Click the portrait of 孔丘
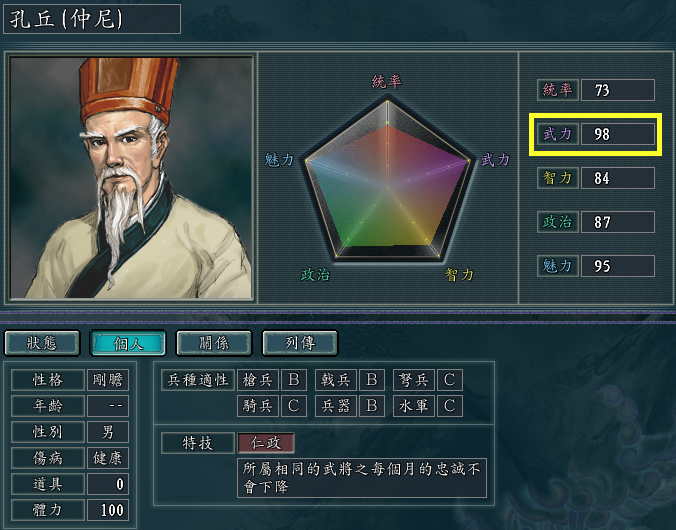The height and width of the screenshot is (530, 676). pyautogui.click(x=131, y=177)
